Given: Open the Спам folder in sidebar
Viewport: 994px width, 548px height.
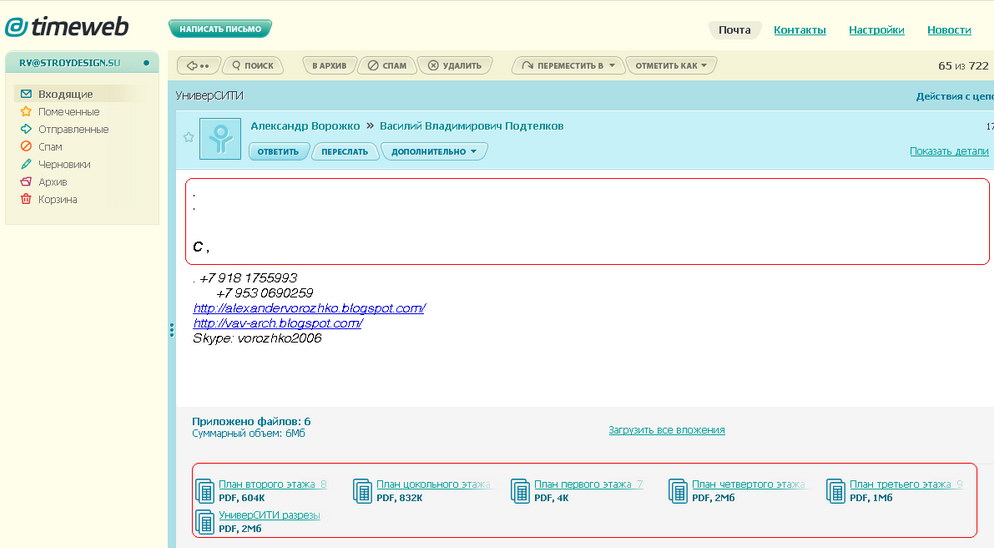Looking at the screenshot, I should [50, 147].
